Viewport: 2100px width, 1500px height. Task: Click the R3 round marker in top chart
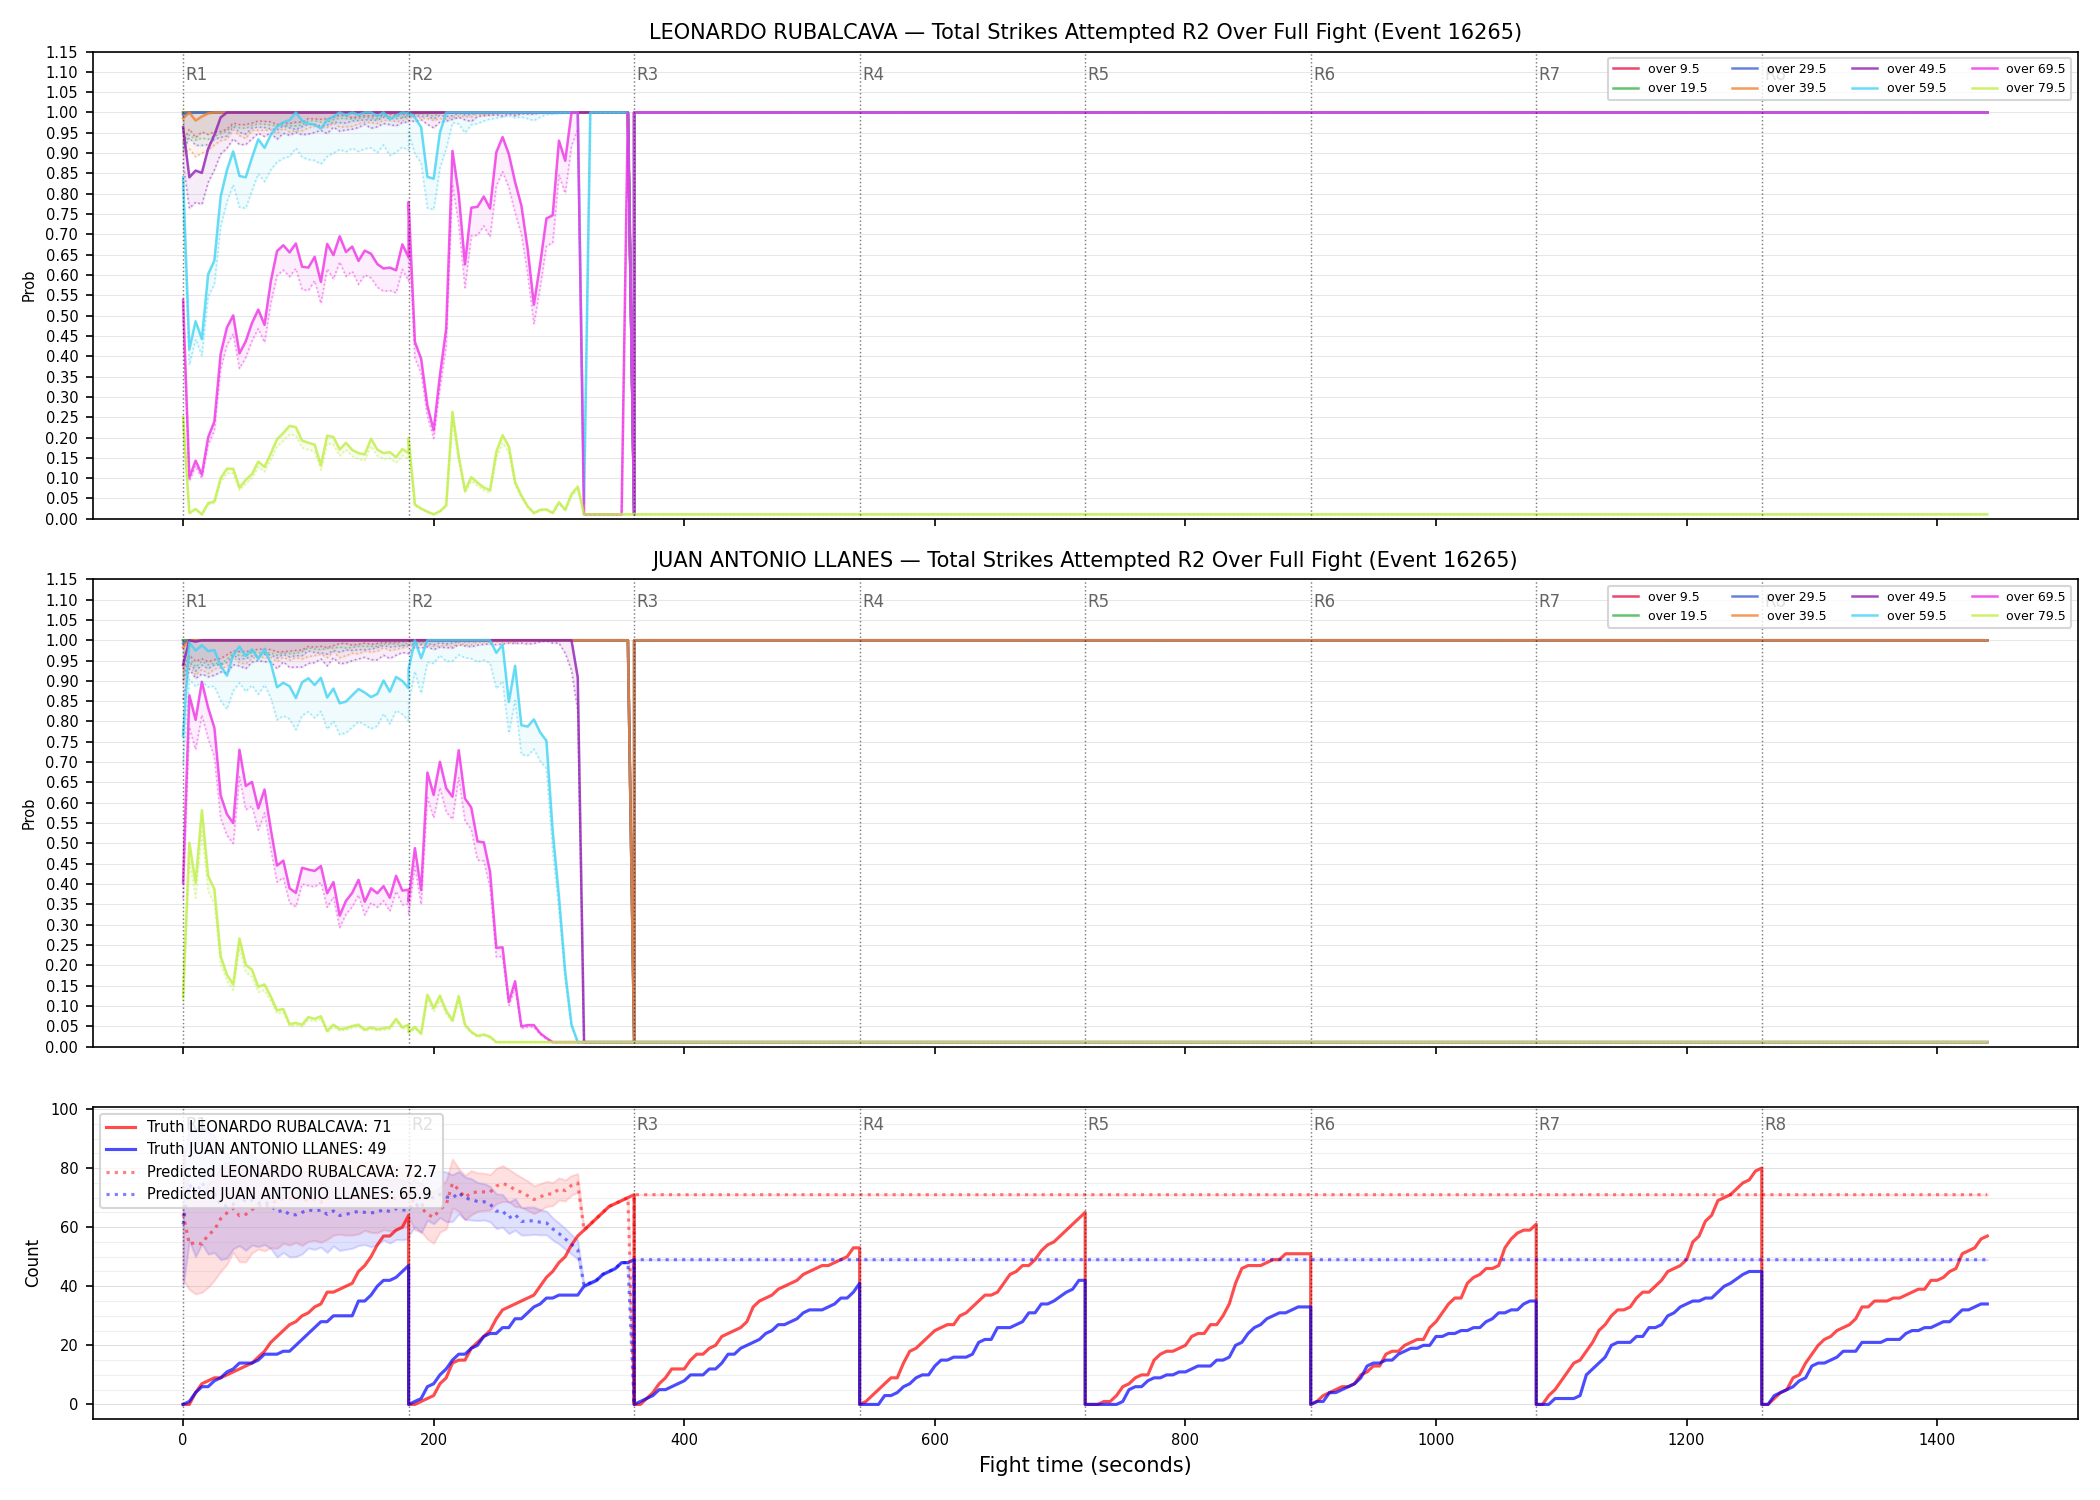click(x=647, y=74)
